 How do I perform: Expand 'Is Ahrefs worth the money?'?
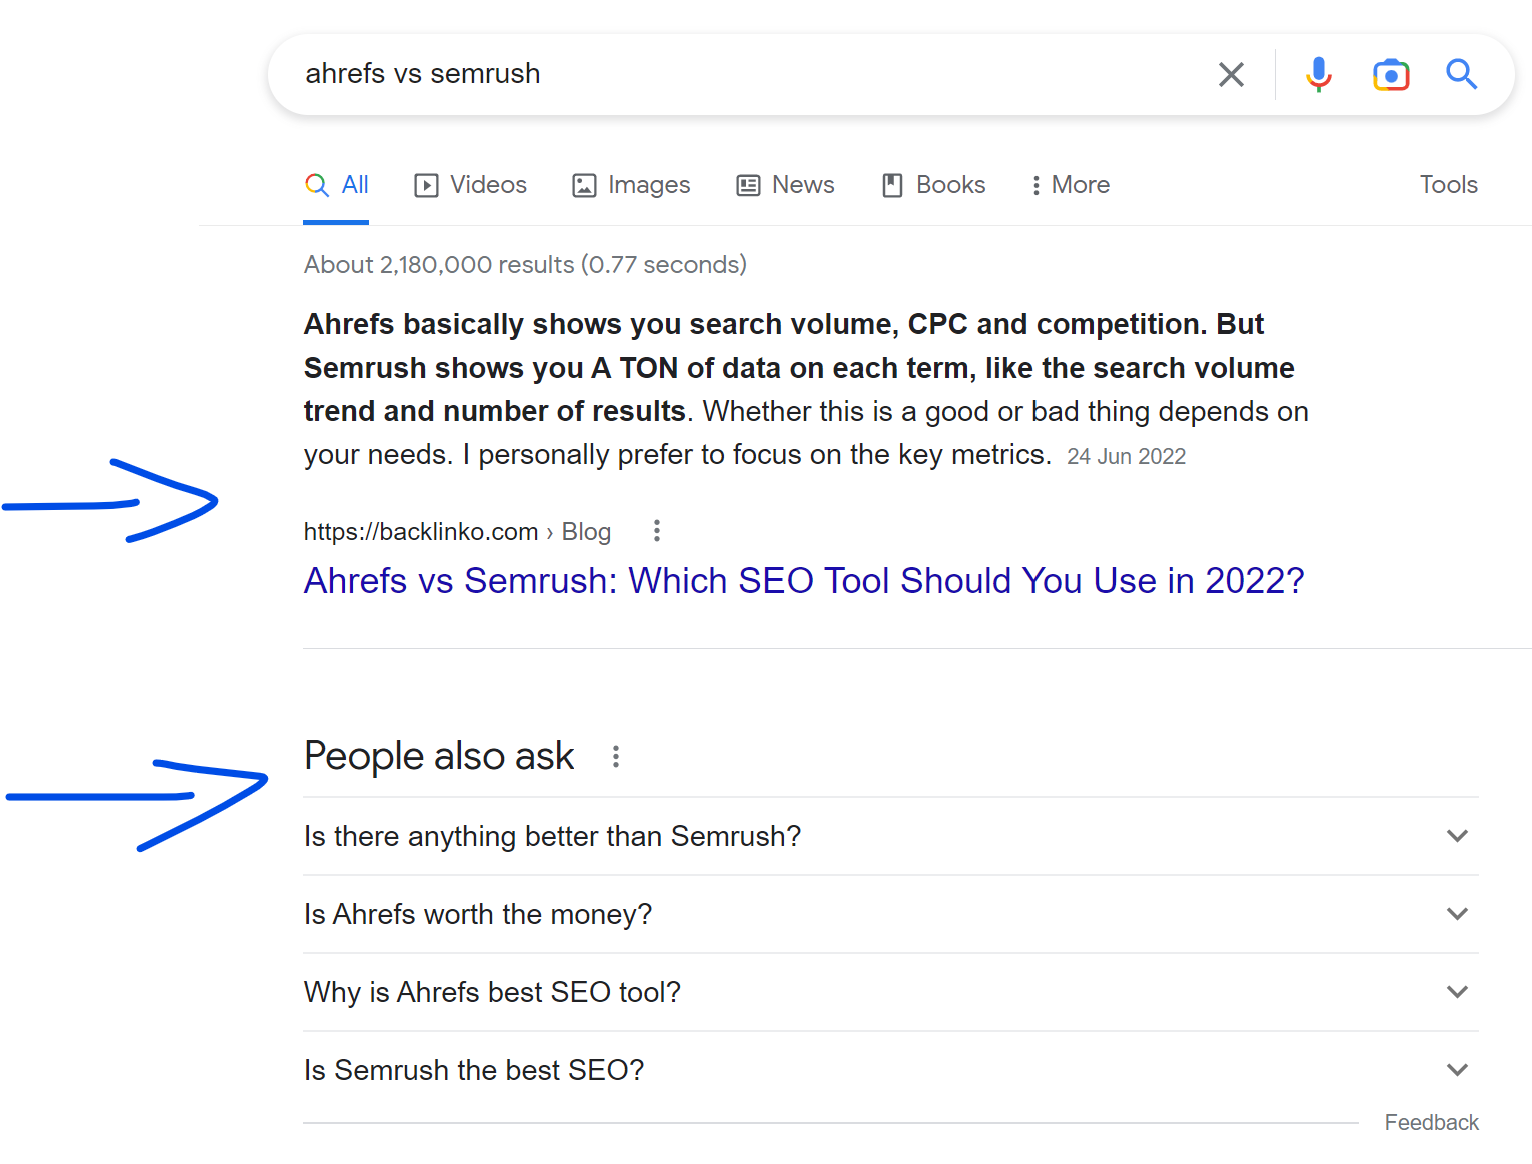pyautogui.click(x=1457, y=914)
